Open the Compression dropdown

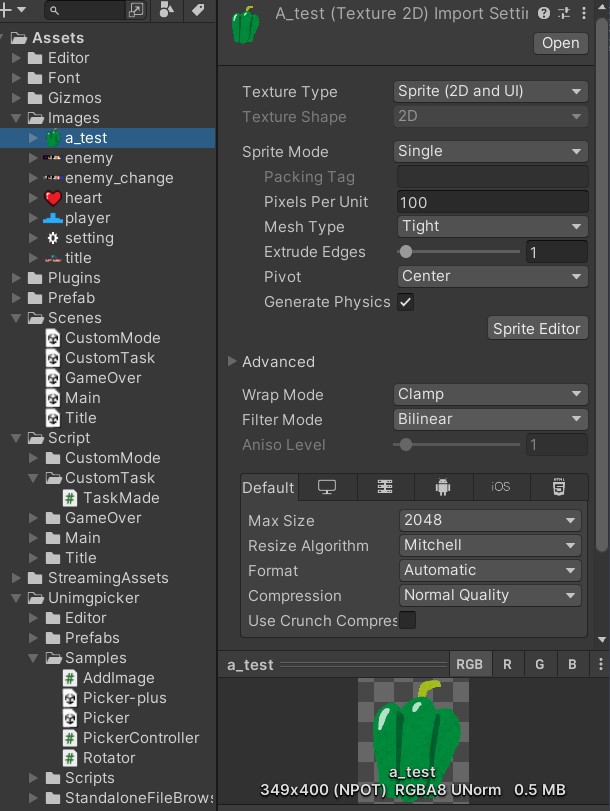coord(490,595)
